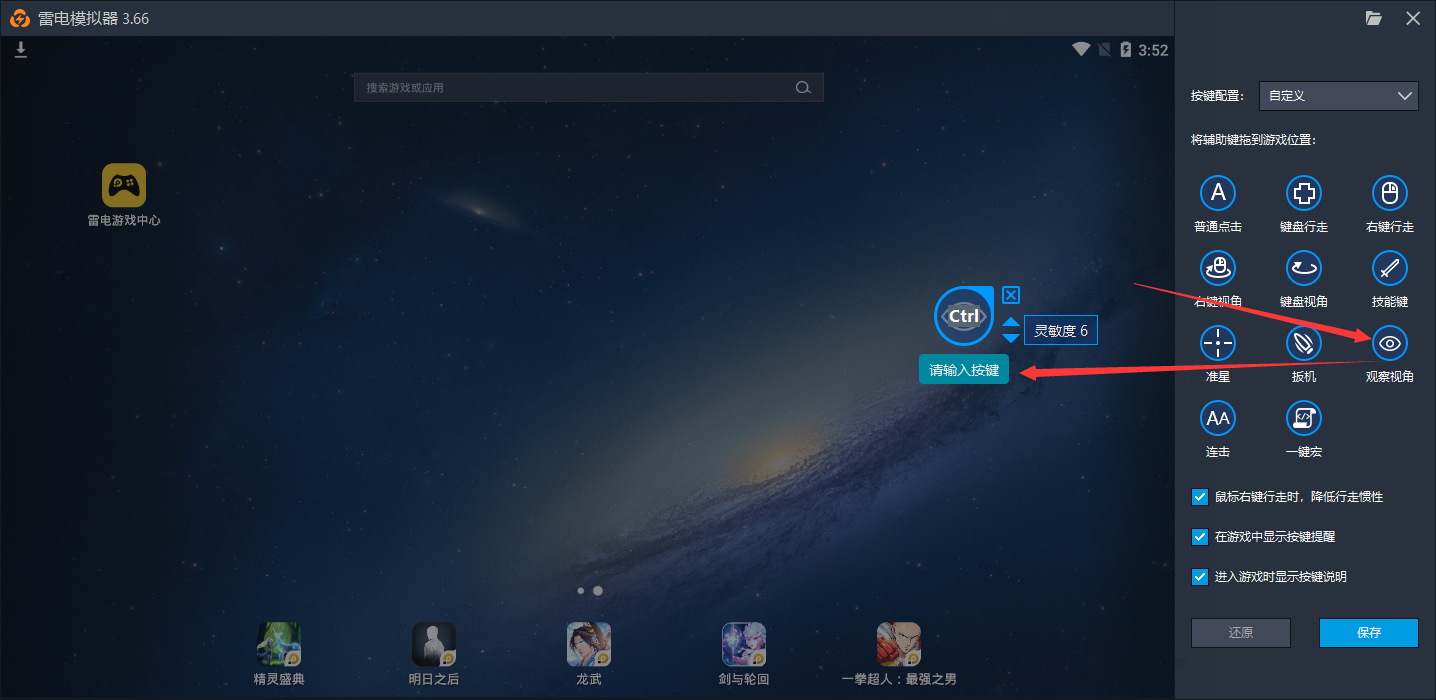Disable 进入游戏时显示按键说明 checkbox
1436x700 pixels.
(1200, 577)
